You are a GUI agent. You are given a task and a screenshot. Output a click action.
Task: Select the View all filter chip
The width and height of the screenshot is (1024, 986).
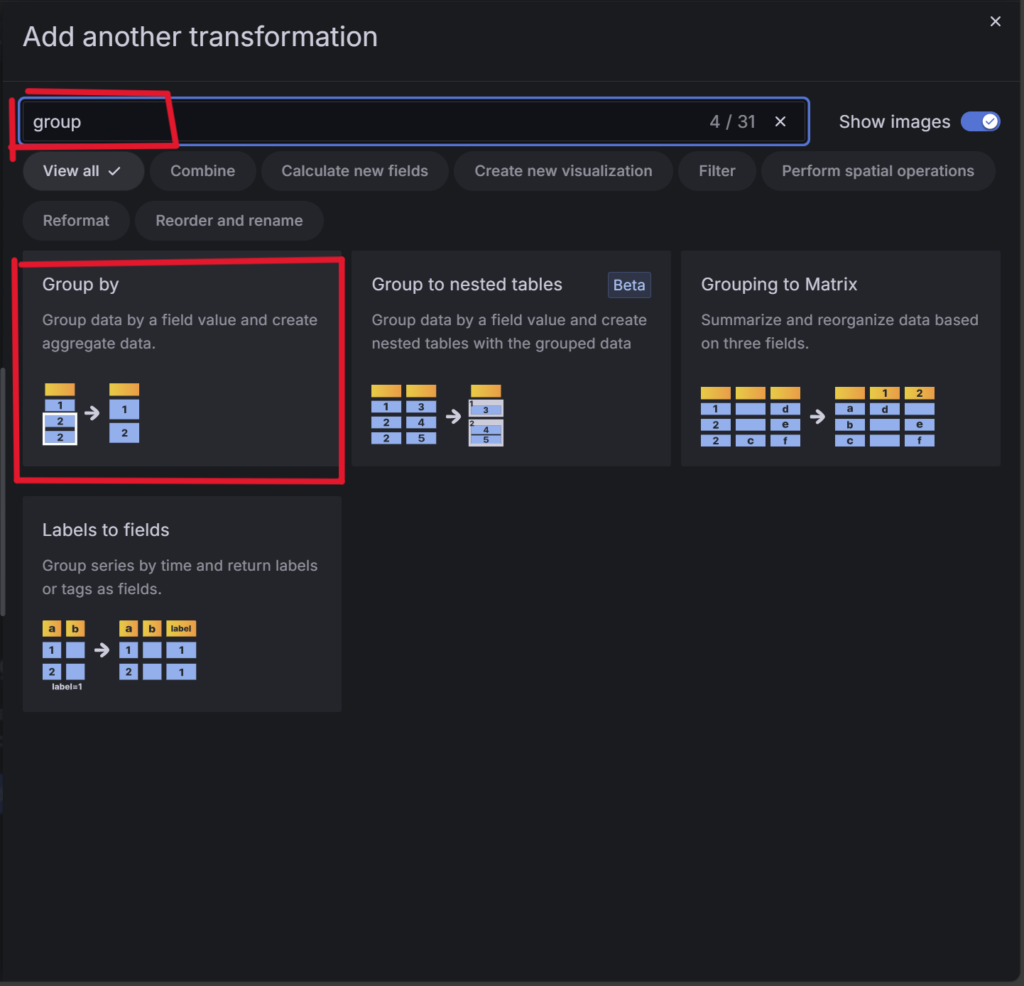[83, 171]
